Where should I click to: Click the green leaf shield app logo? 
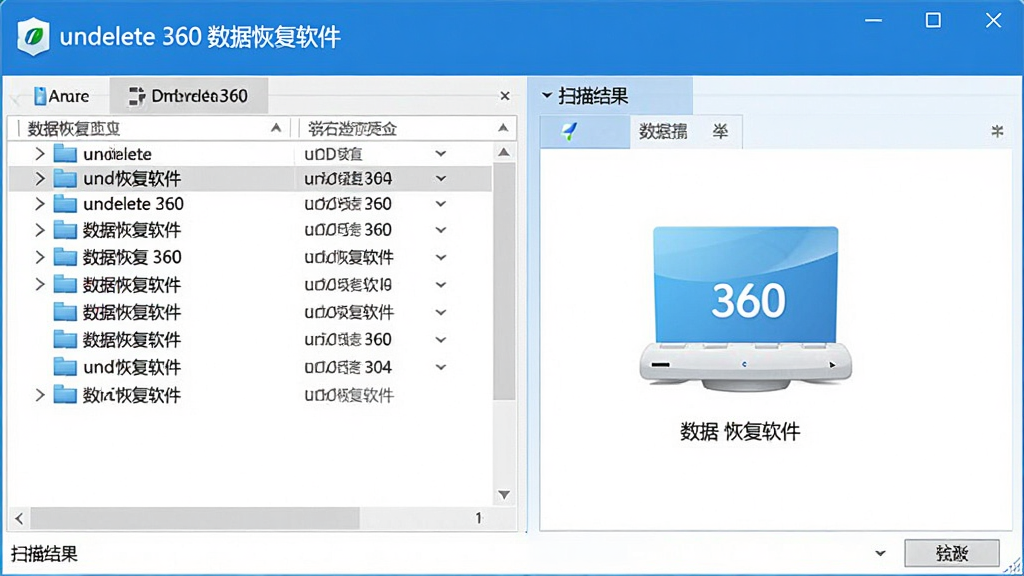33,36
